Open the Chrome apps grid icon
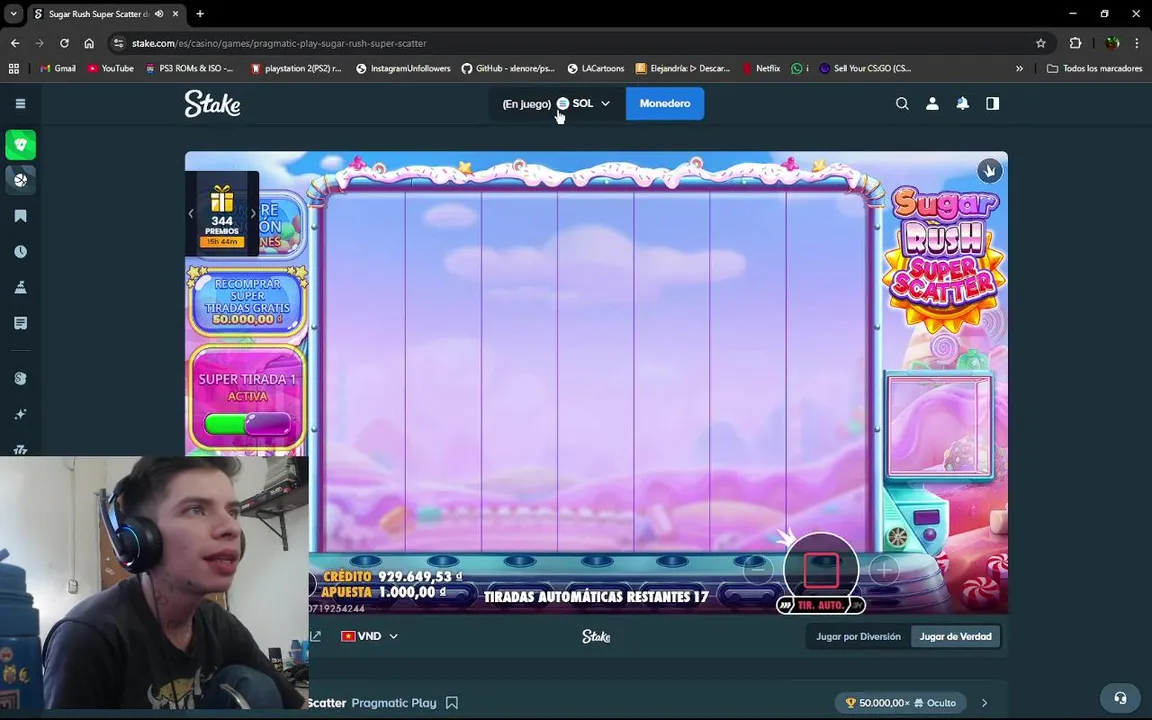This screenshot has height=720, width=1152. click(13, 68)
